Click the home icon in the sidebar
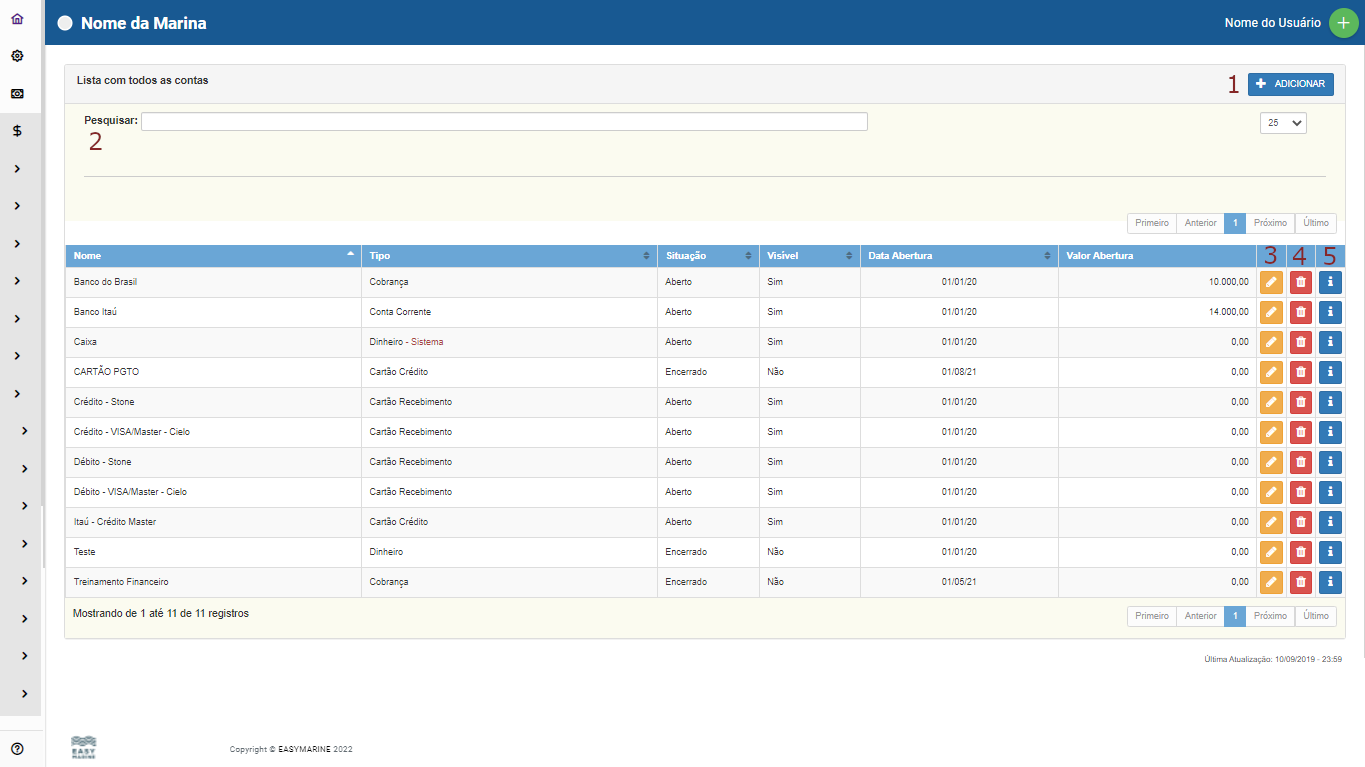 17,19
